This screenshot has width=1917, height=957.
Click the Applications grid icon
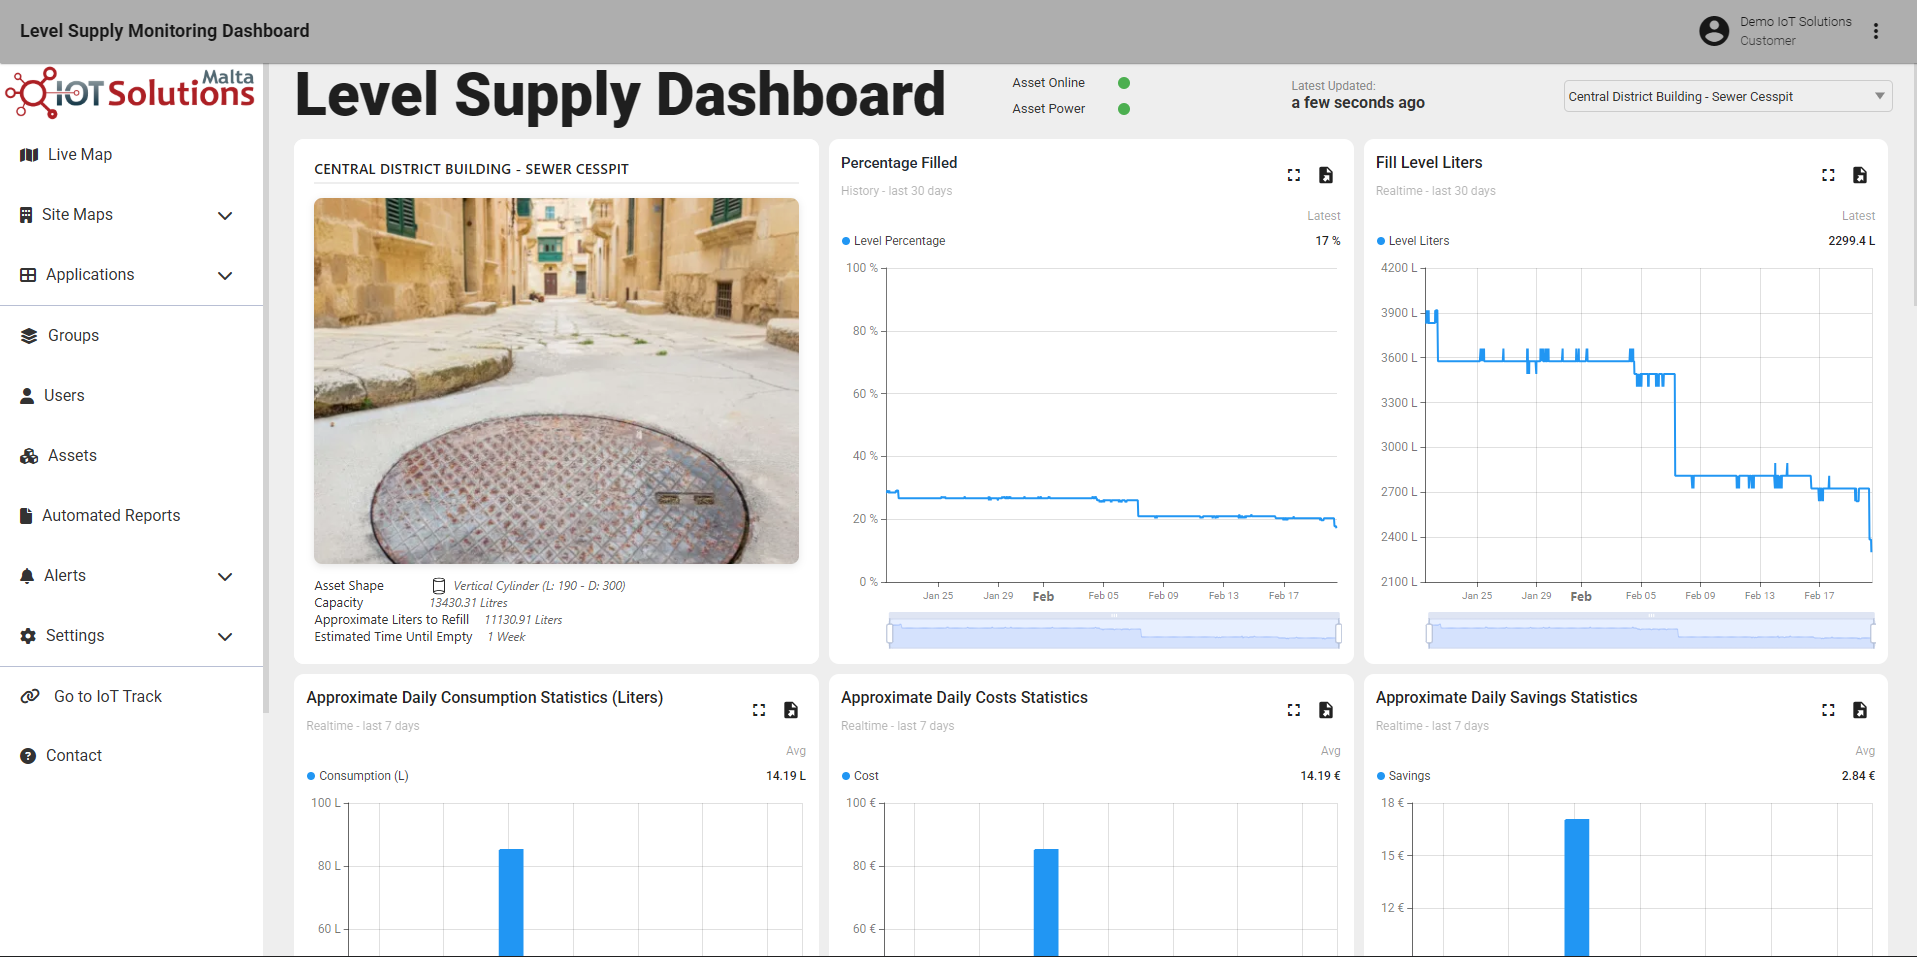tap(28, 275)
